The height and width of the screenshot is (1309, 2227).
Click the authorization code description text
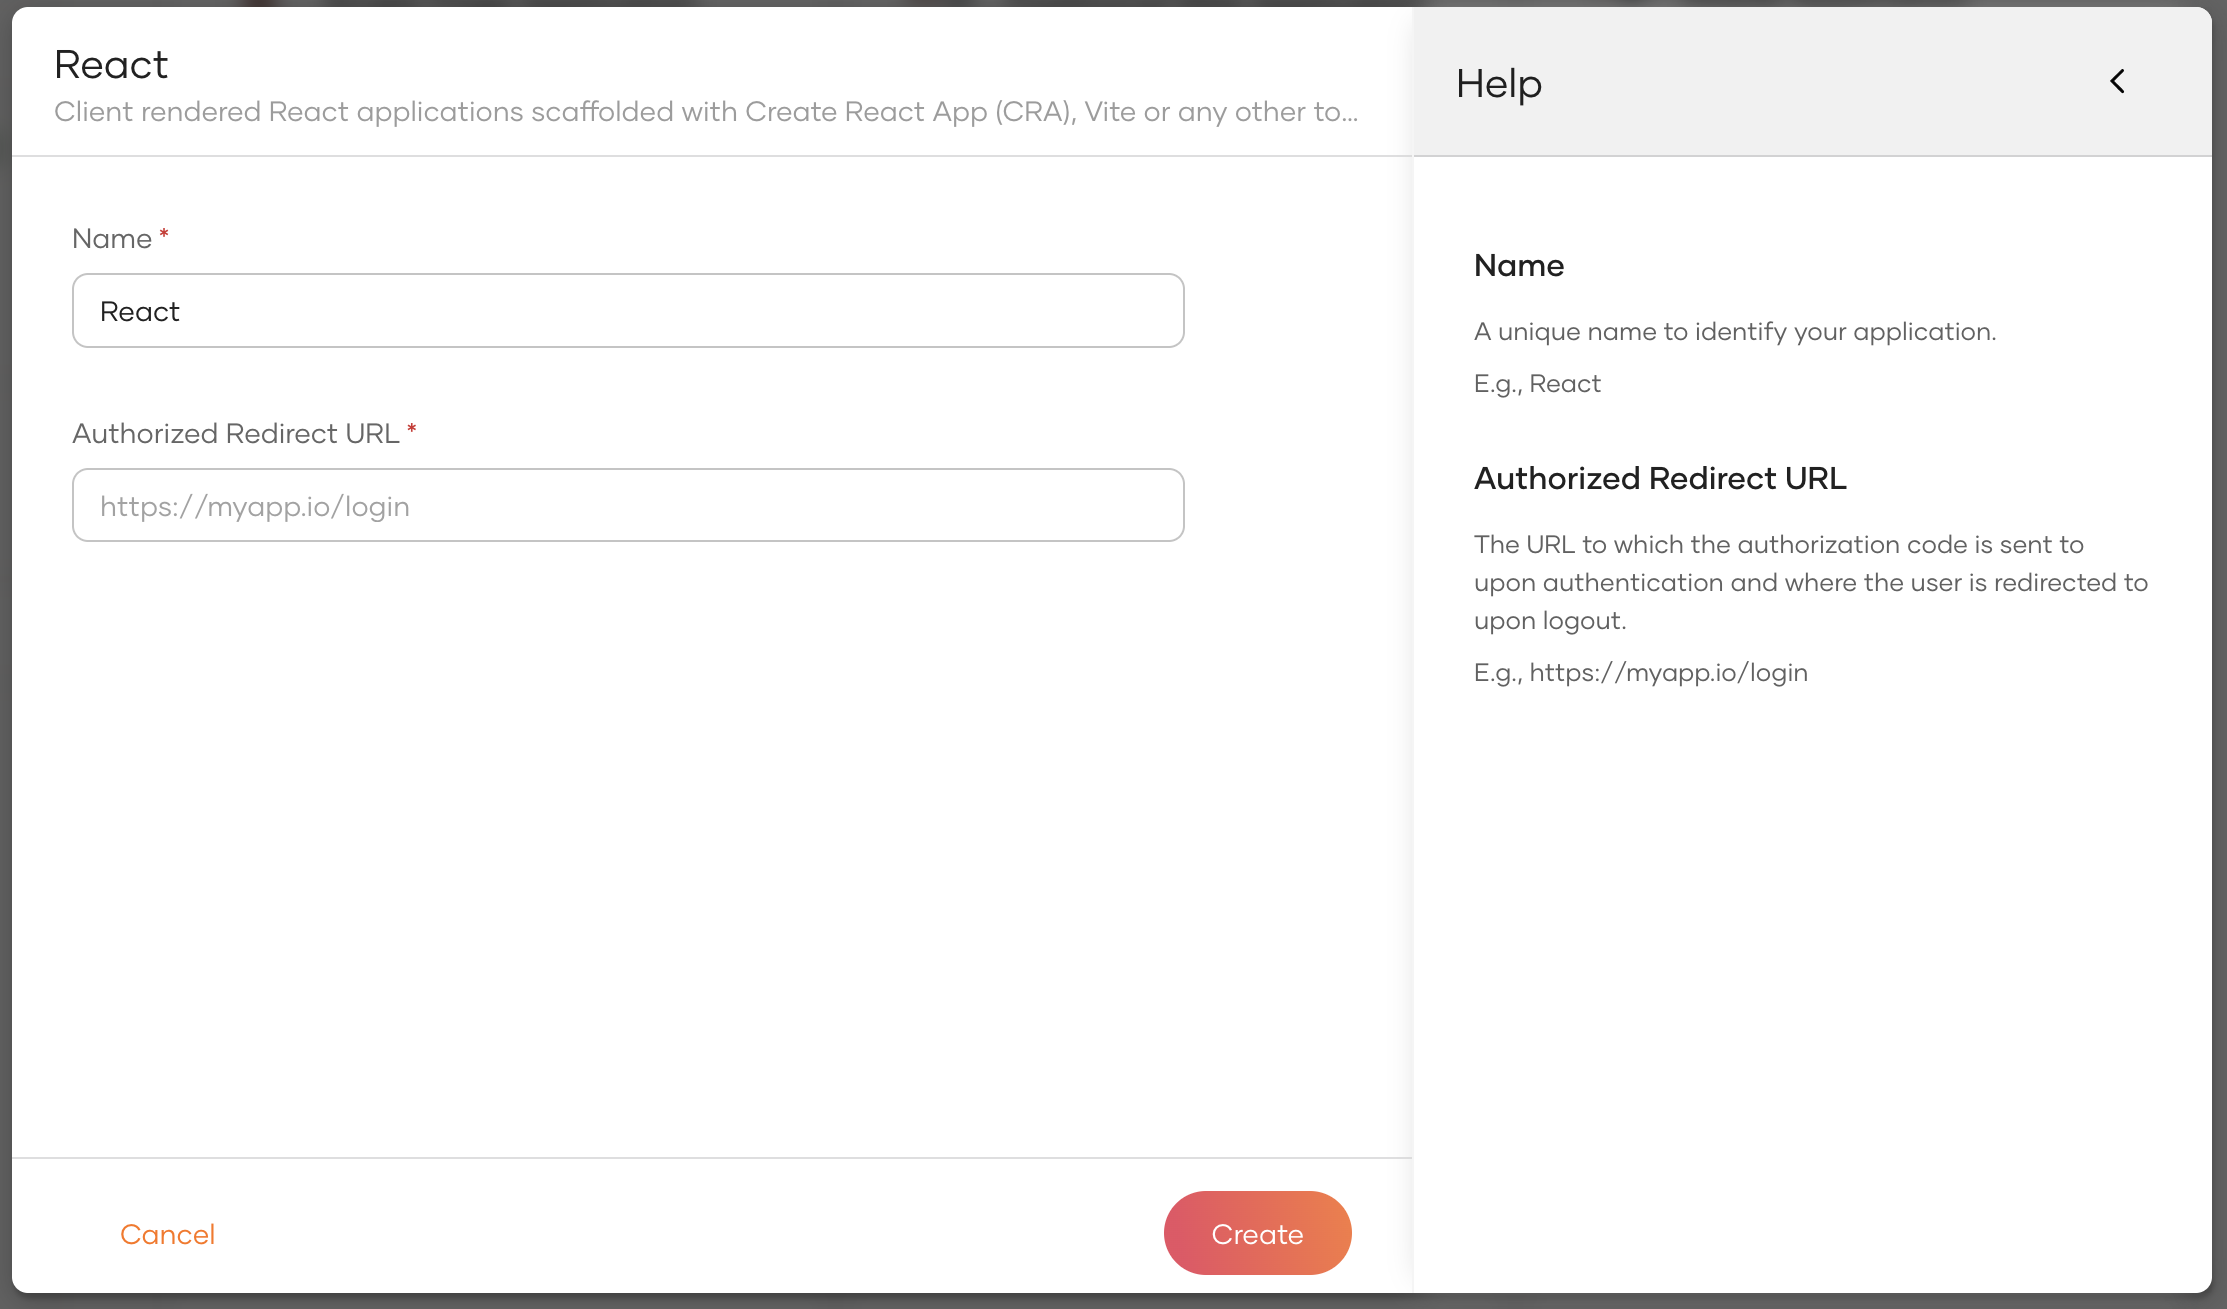[x=1810, y=582]
